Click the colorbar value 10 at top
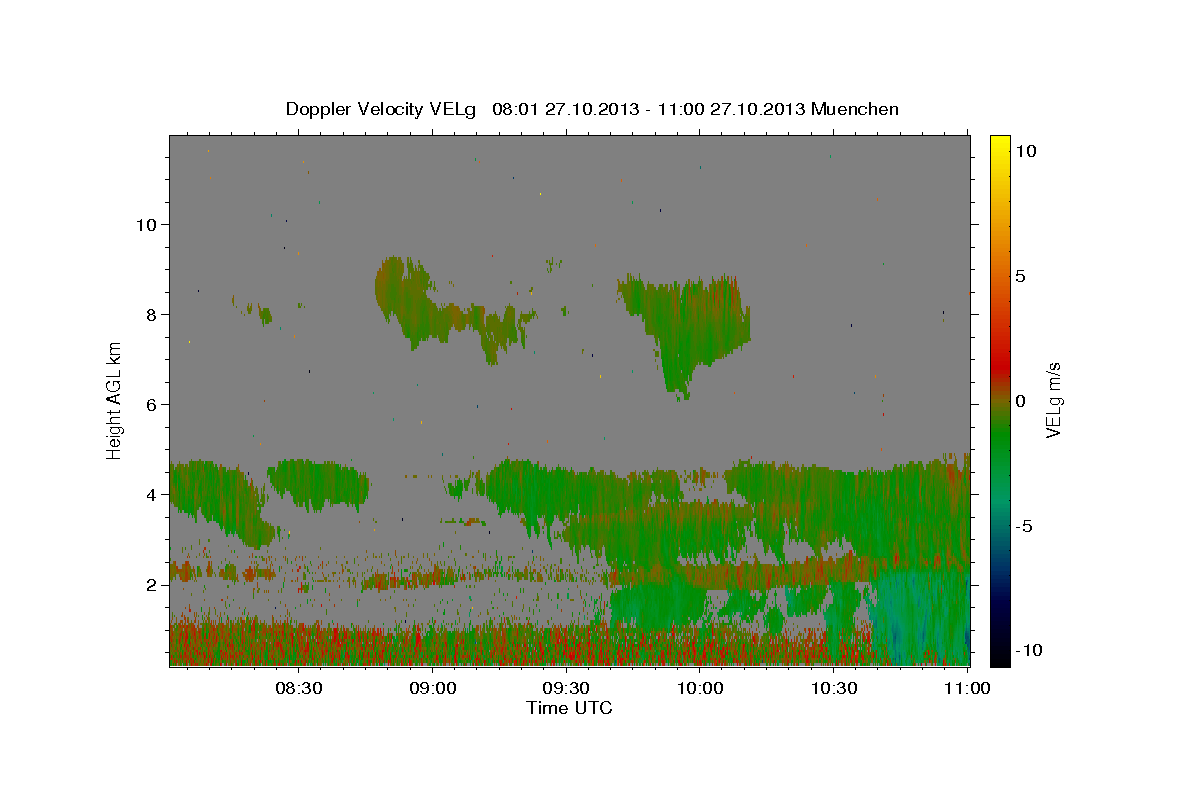 coord(1026,151)
